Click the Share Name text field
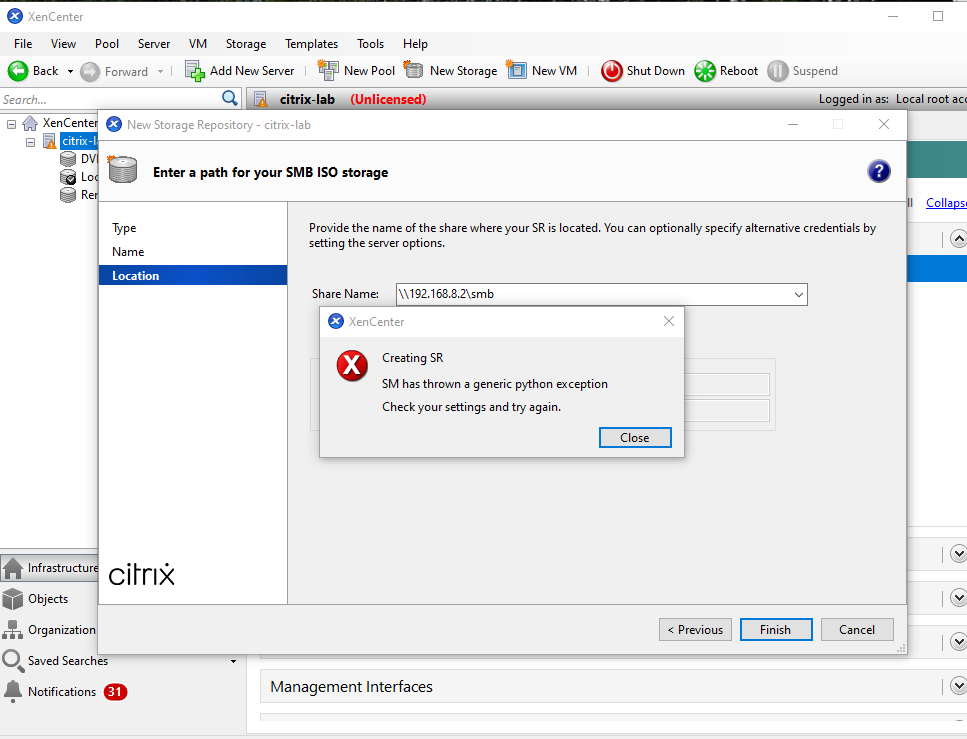The image size is (967, 739). 593,294
